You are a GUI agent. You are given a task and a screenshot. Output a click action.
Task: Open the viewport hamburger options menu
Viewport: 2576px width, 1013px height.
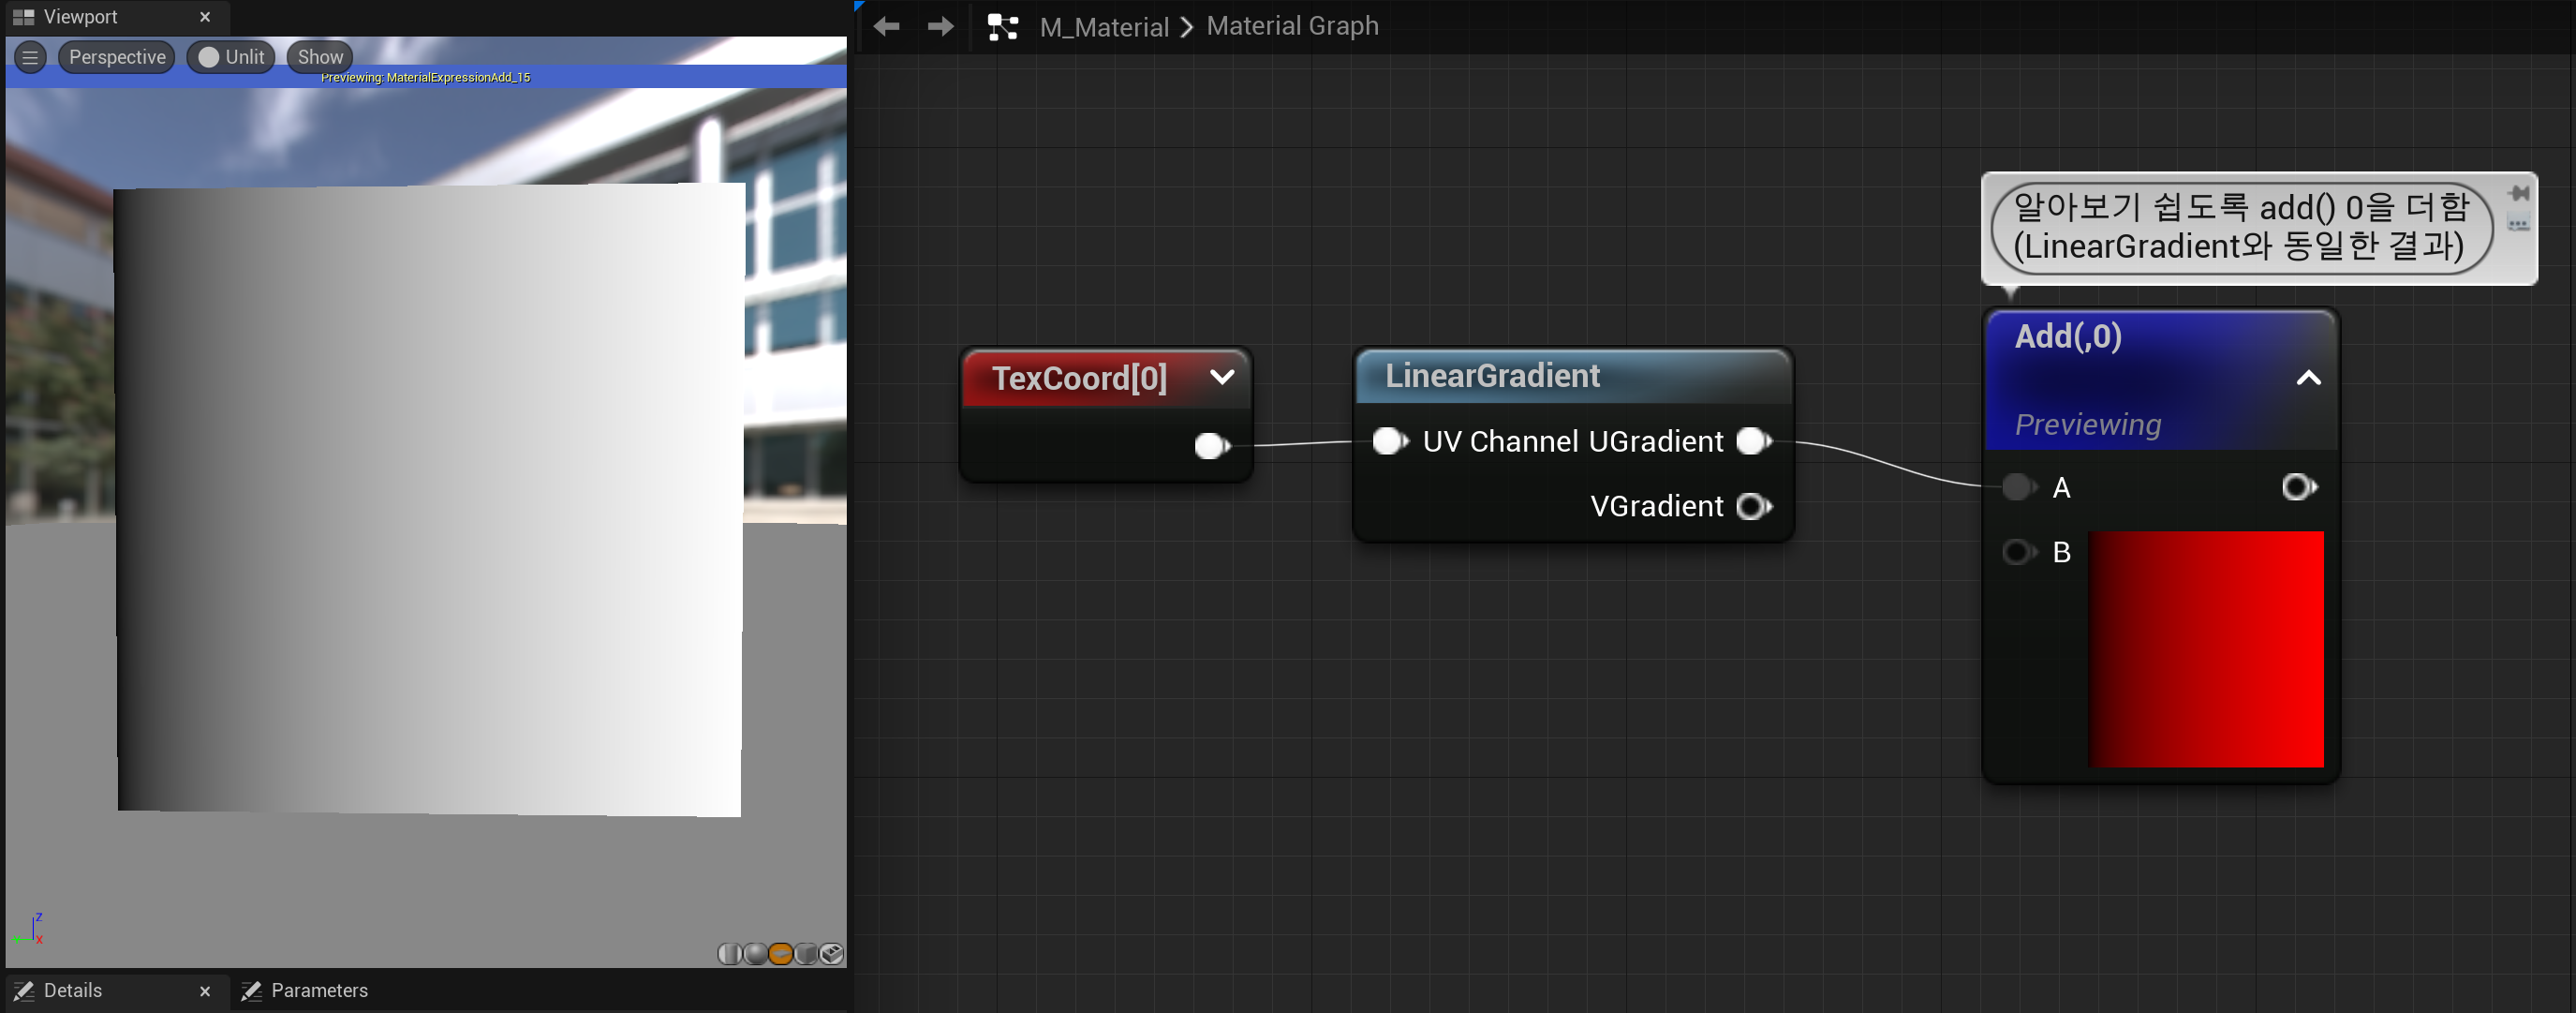pyautogui.click(x=30, y=57)
